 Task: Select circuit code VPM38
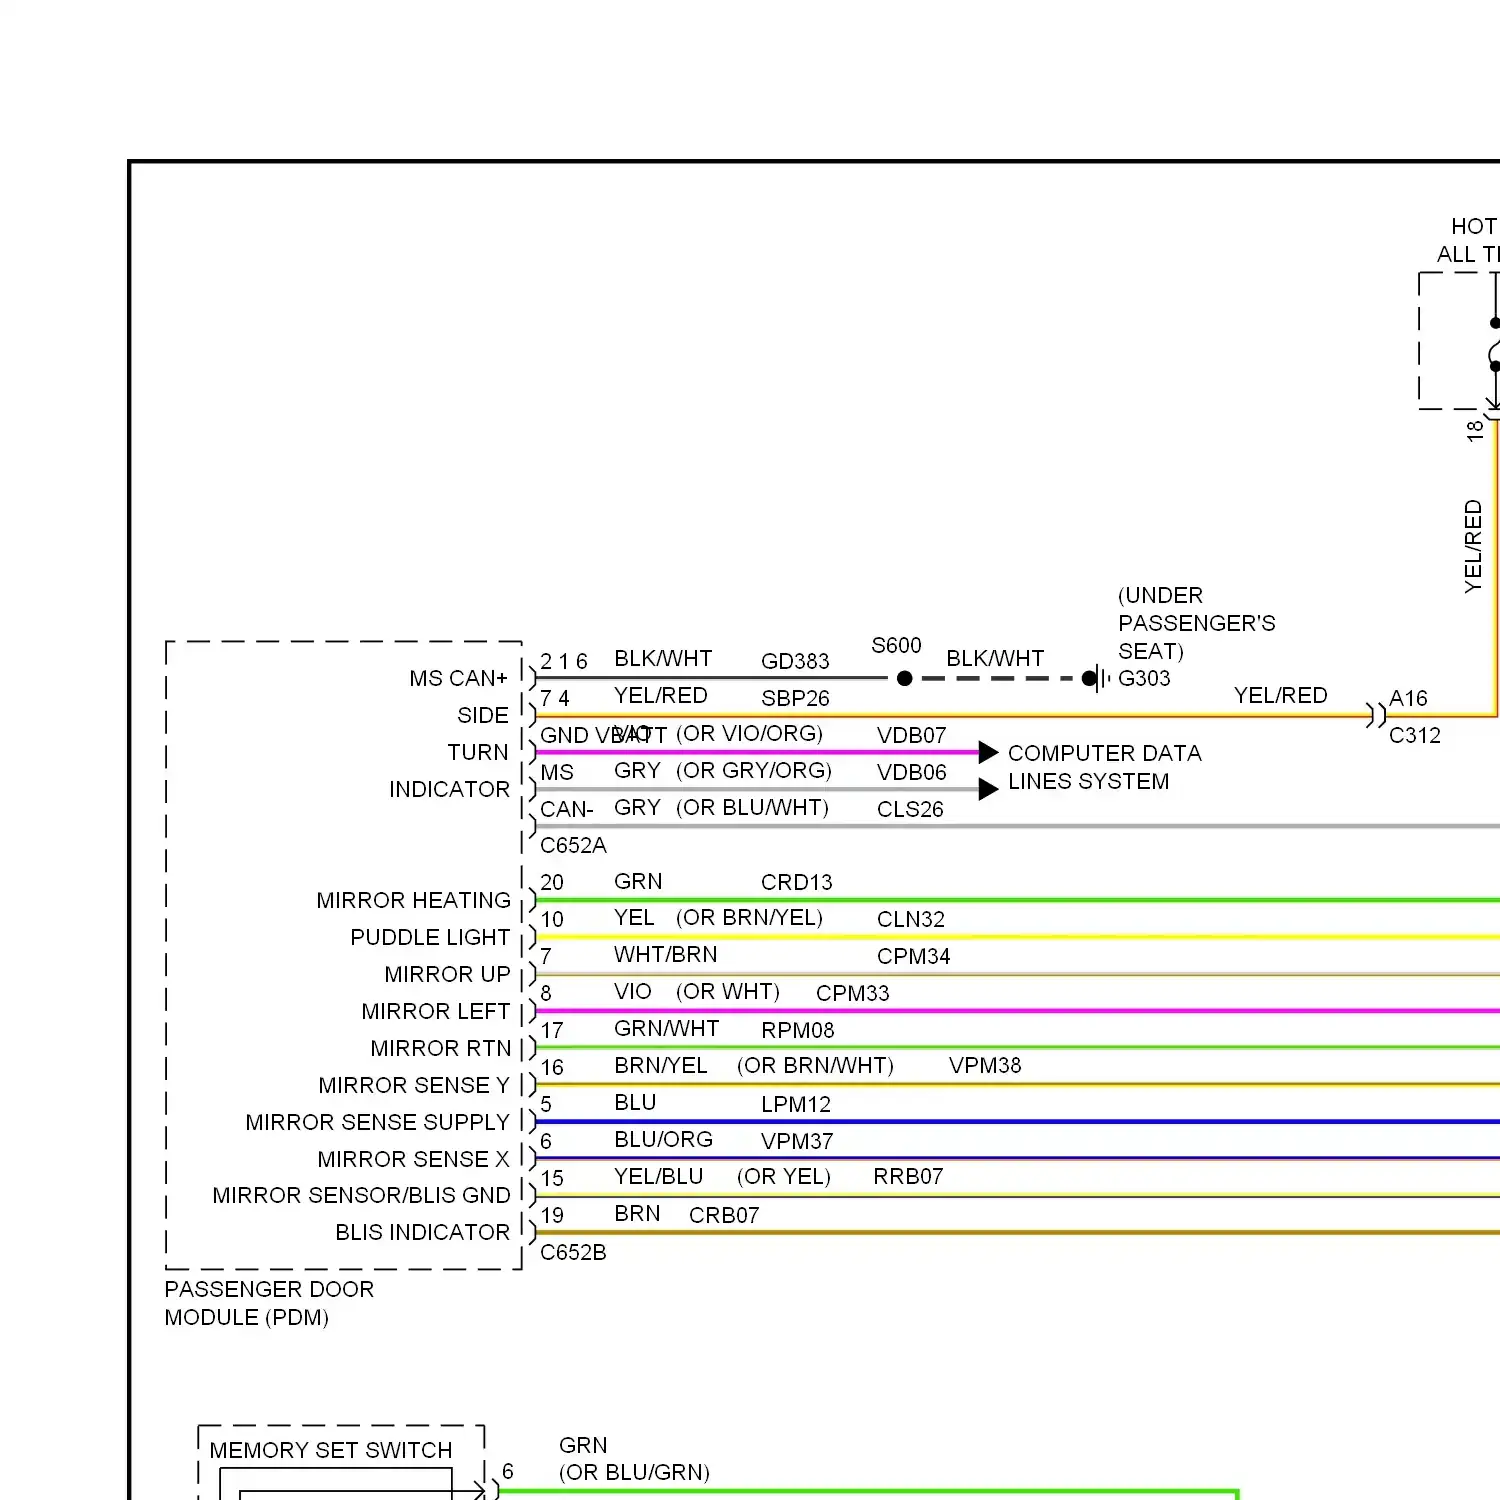[x=985, y=1065]
